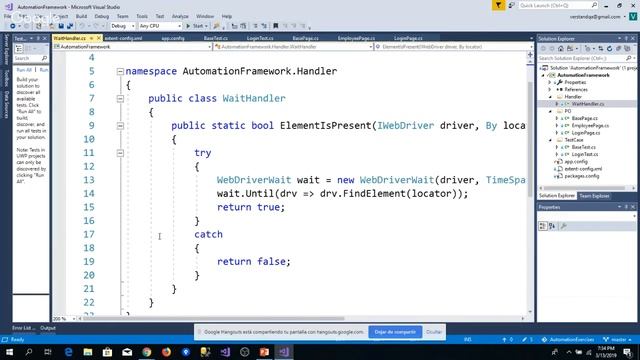Open the Any CPU platform dropdown
The height and width of the screenshot is (360, 640).
(160, 26)
